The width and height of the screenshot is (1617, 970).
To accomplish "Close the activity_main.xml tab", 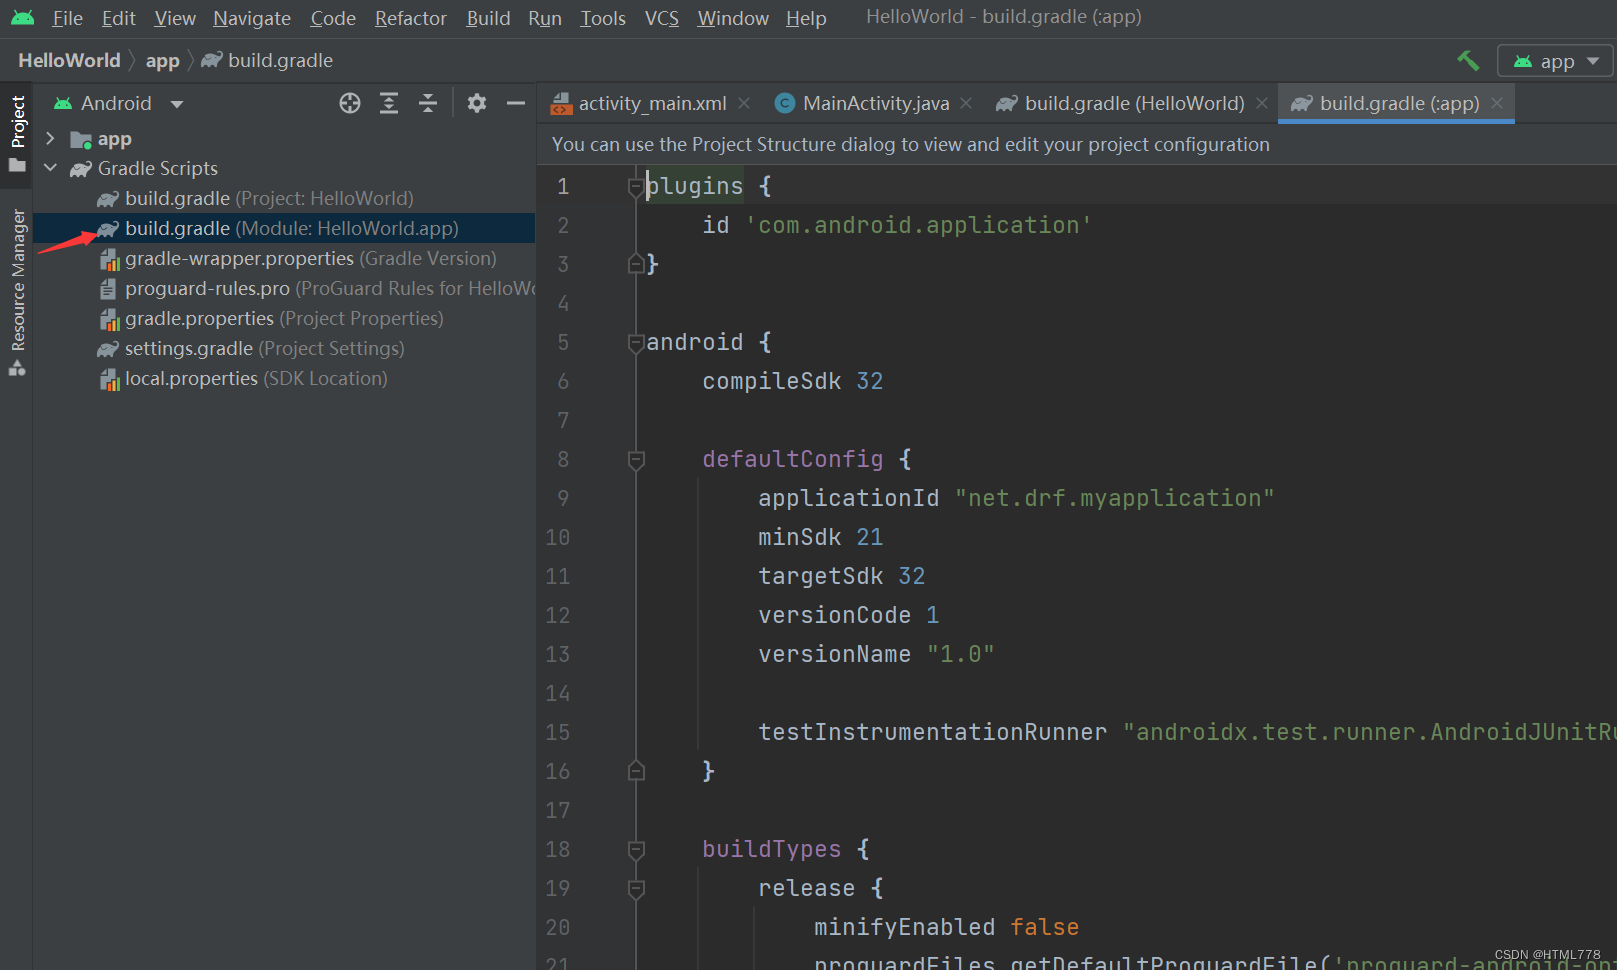I will [x=744, y=103].
